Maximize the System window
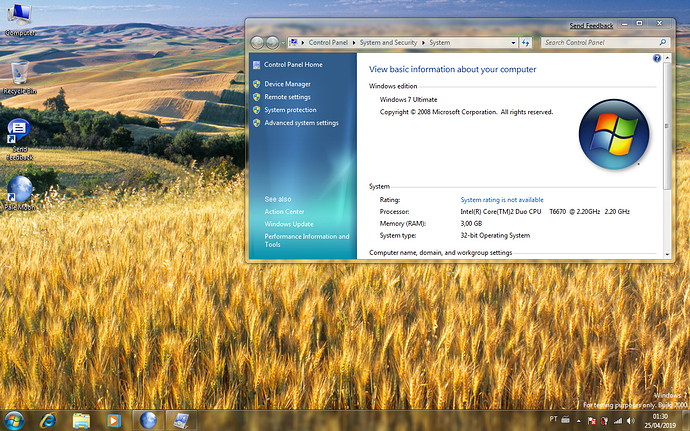The image size is (690, 431). (639, 24)
